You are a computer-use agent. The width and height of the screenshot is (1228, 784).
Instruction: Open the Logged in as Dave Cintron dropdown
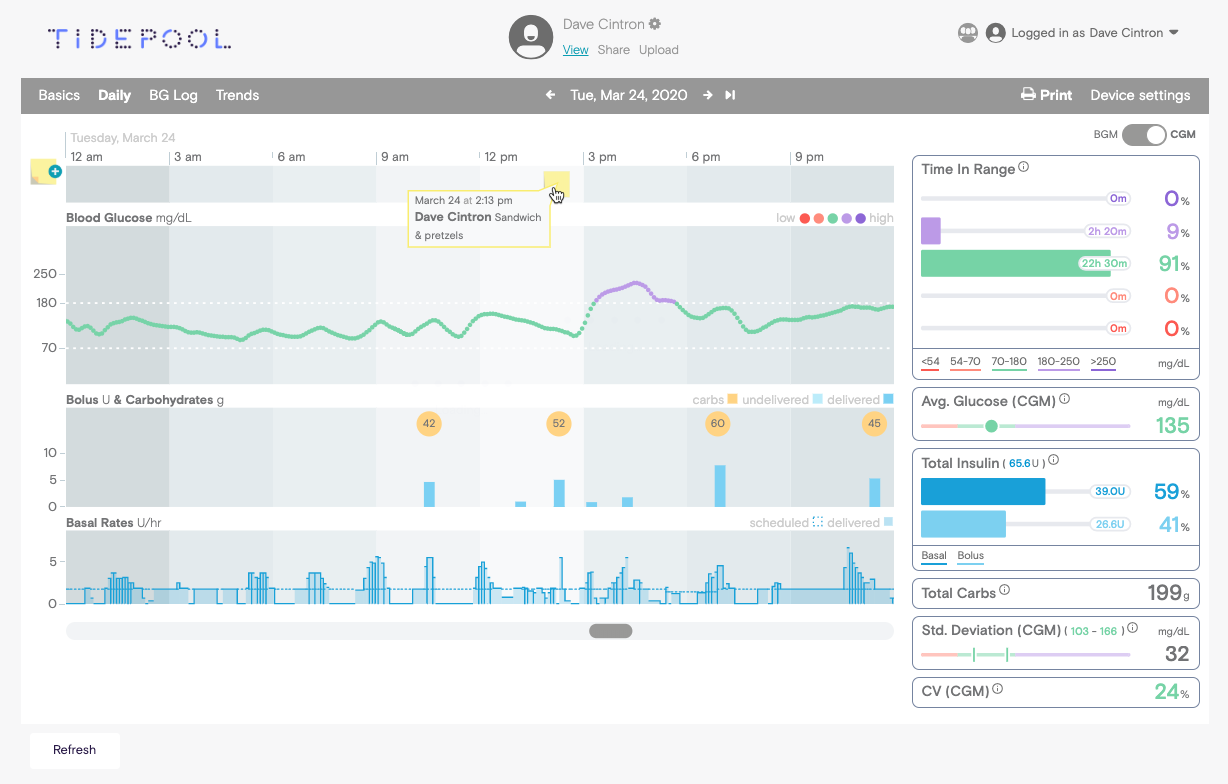click(x=1082, y=33)
